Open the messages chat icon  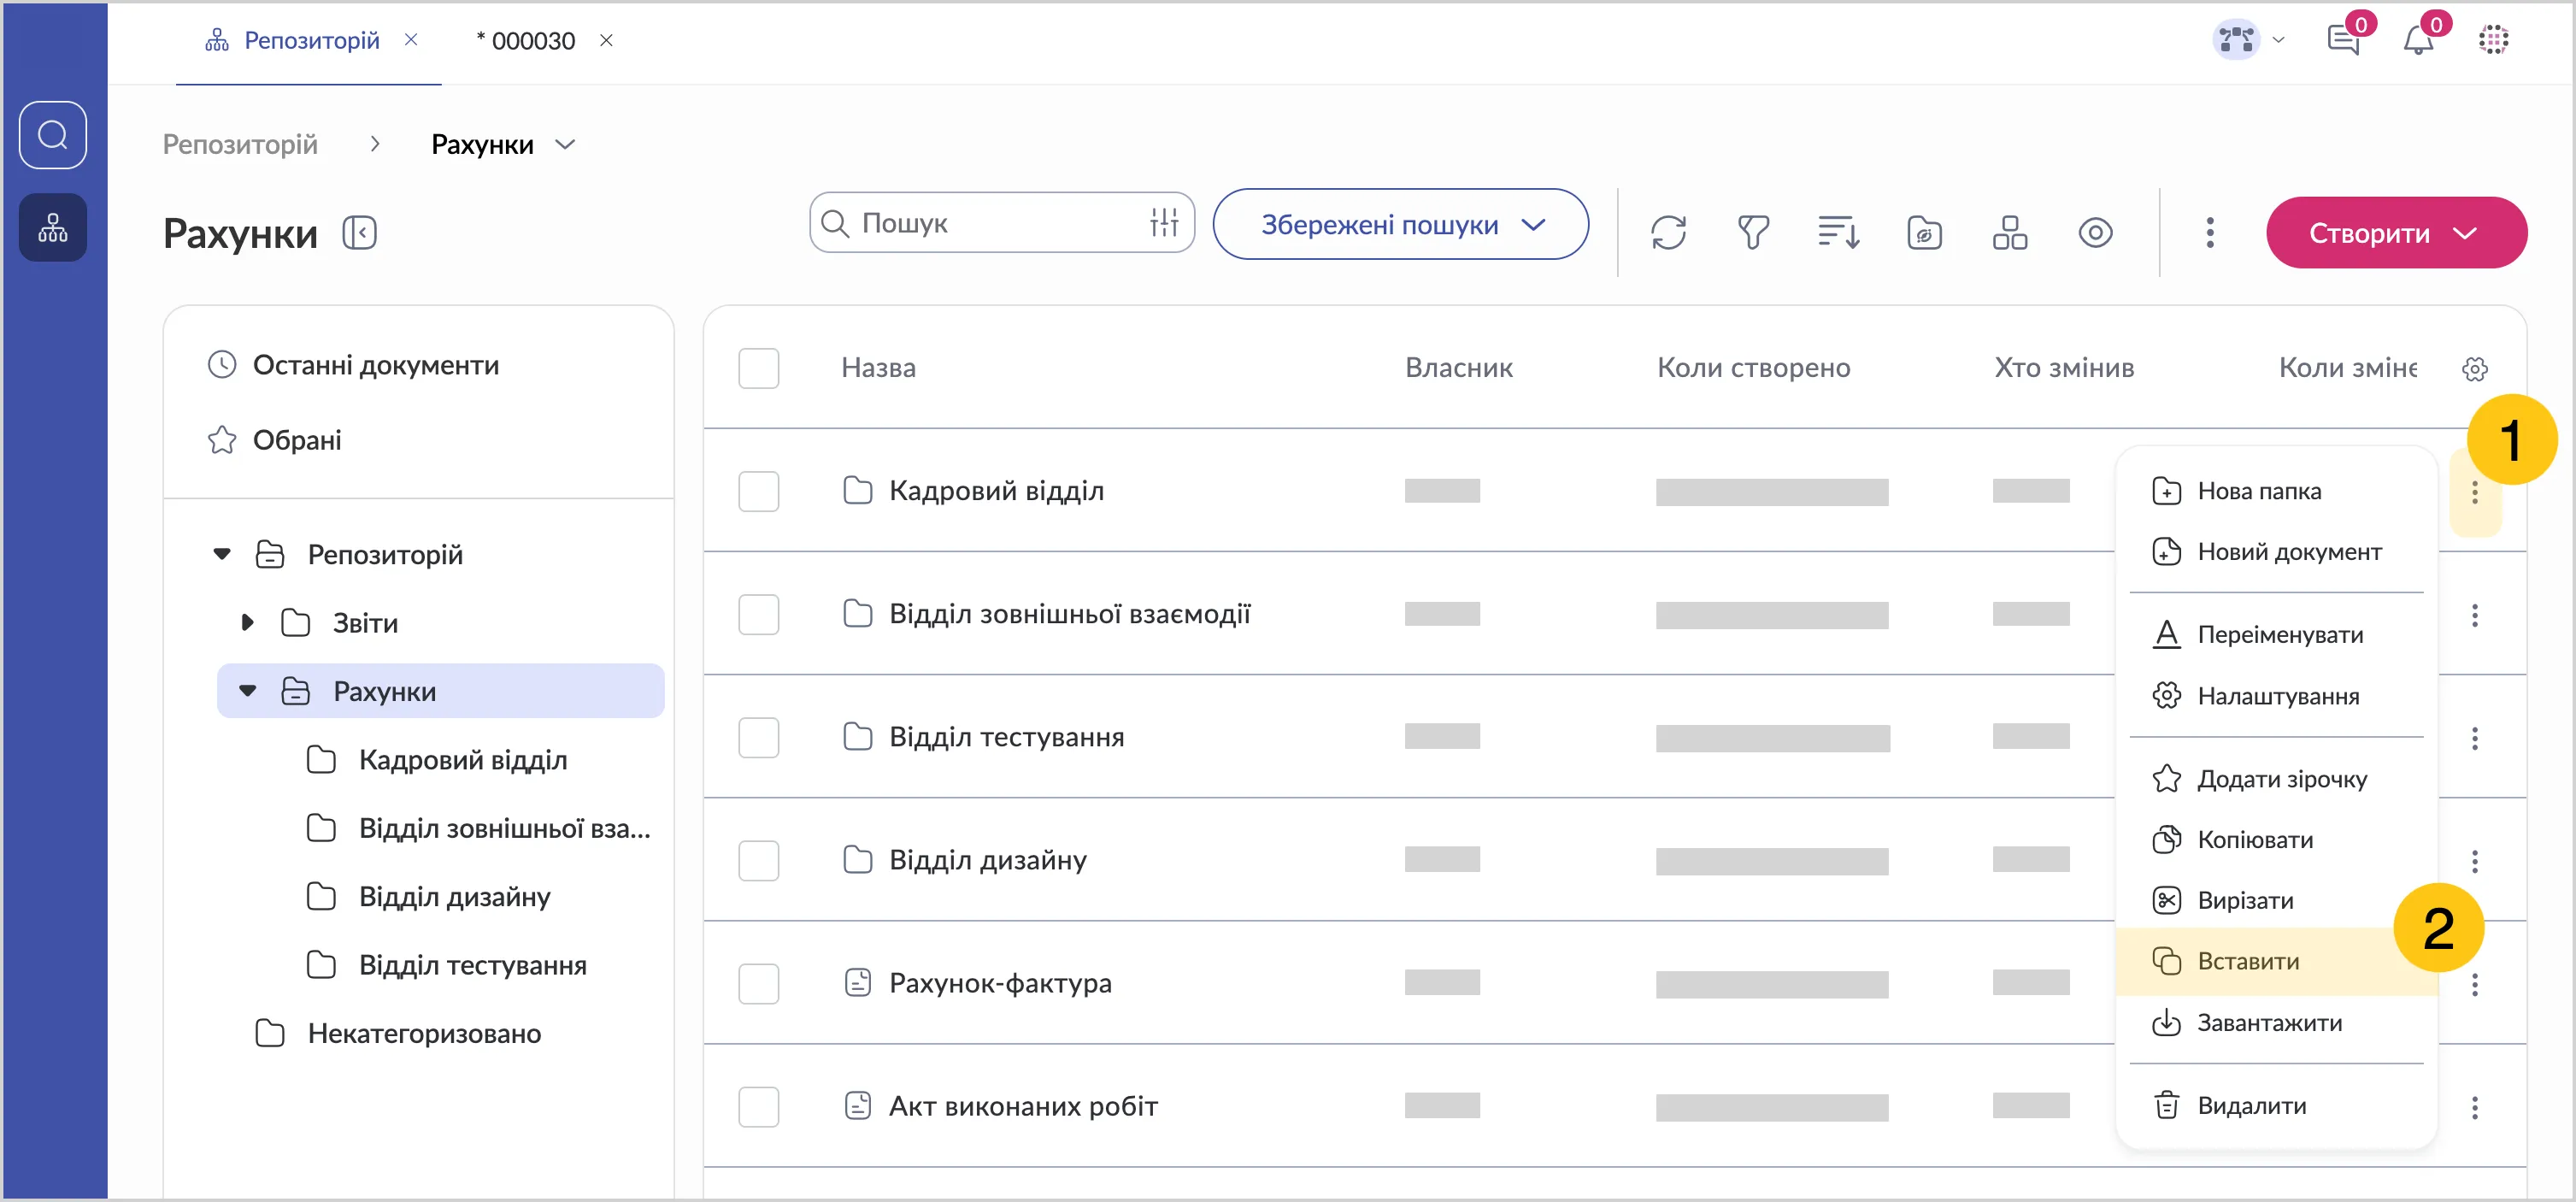pos(2343,41)
